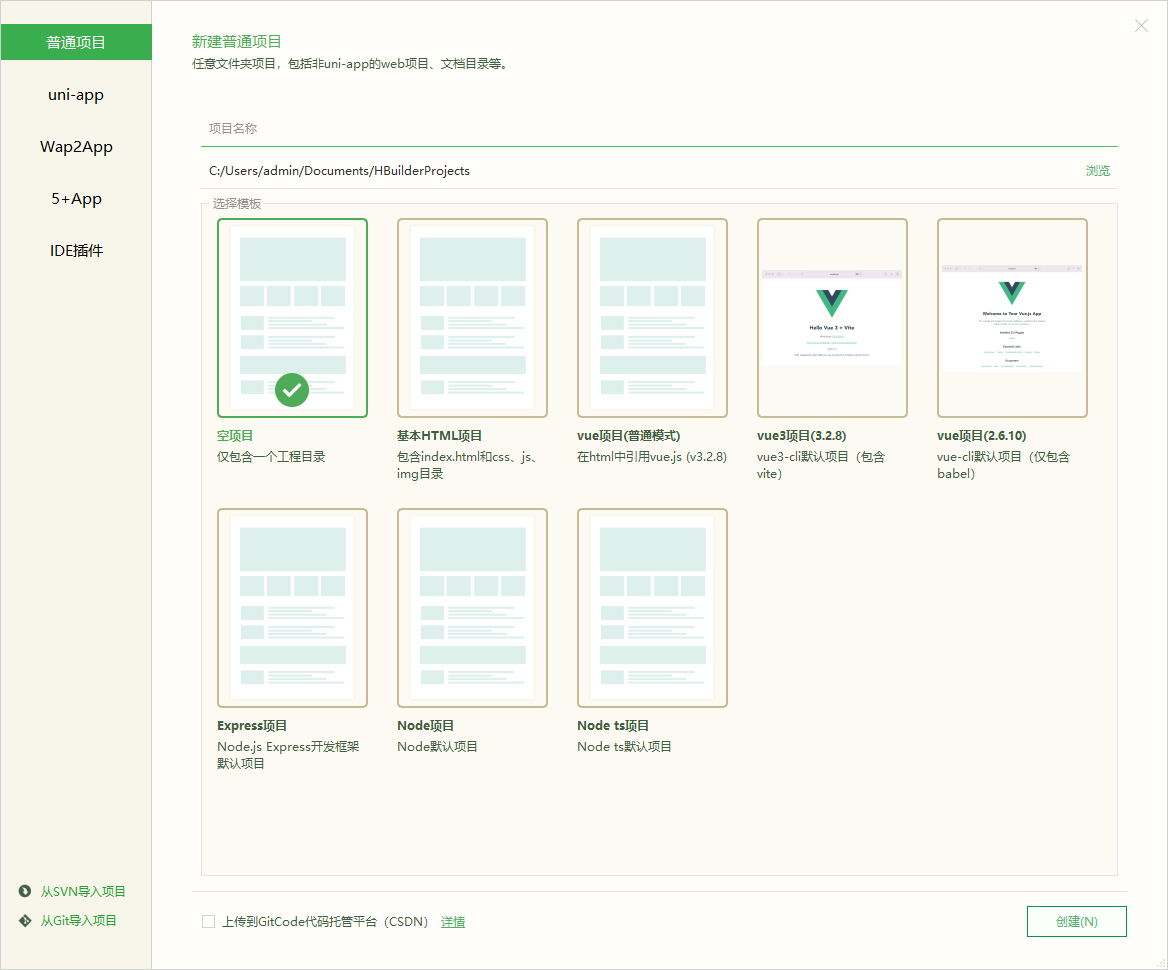Close the new project dialog
The image size is (1168, 970).
1141,26
